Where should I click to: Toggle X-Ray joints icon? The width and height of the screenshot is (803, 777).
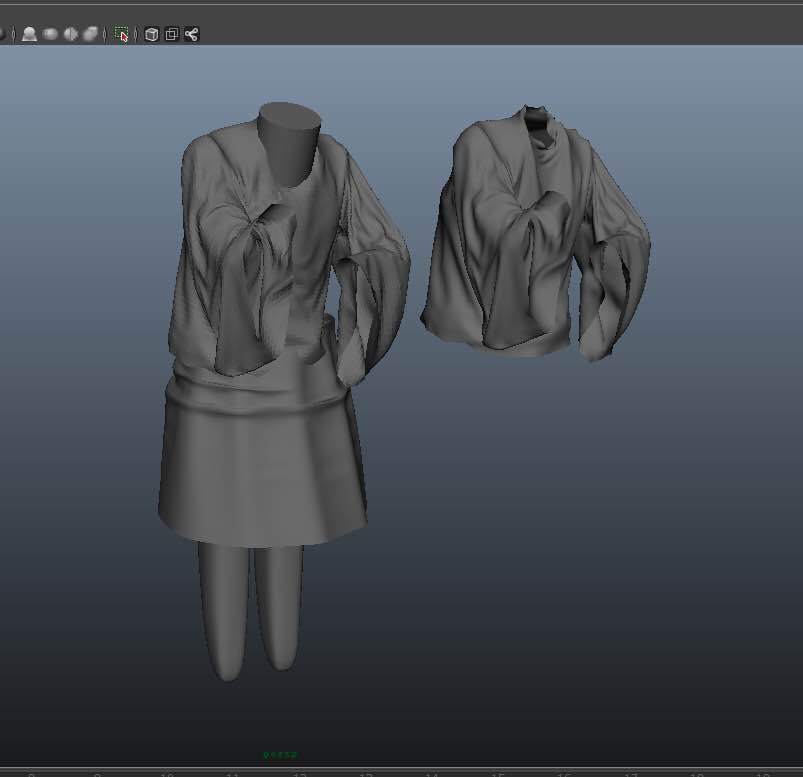tap(192, 34)
